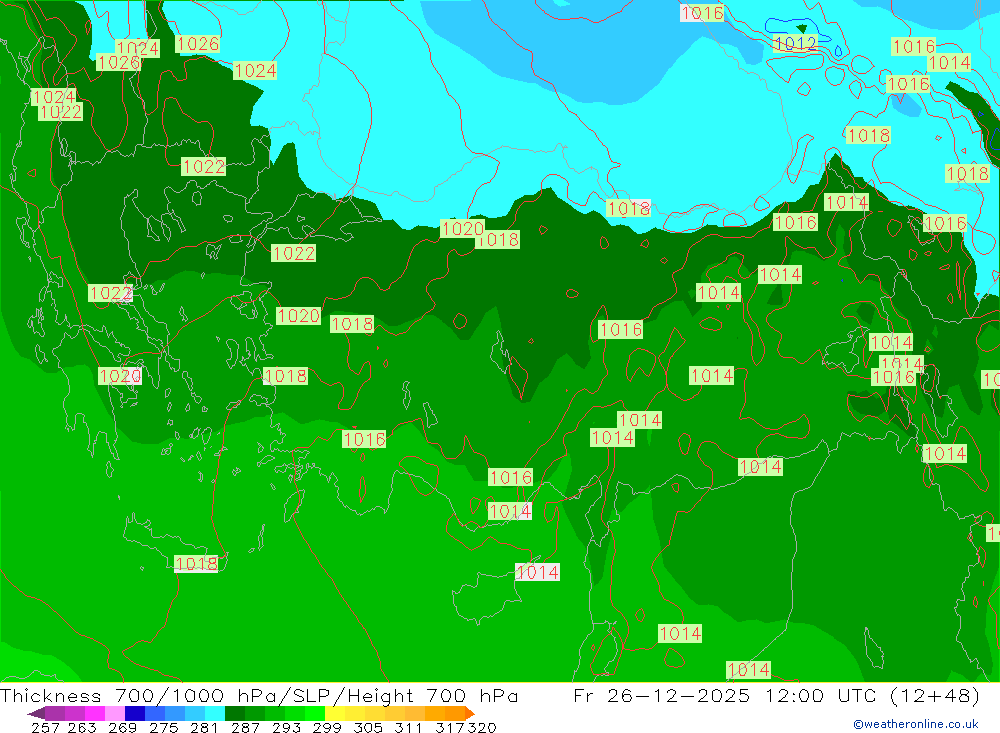Click the 287 legend value

pos(245,727)
